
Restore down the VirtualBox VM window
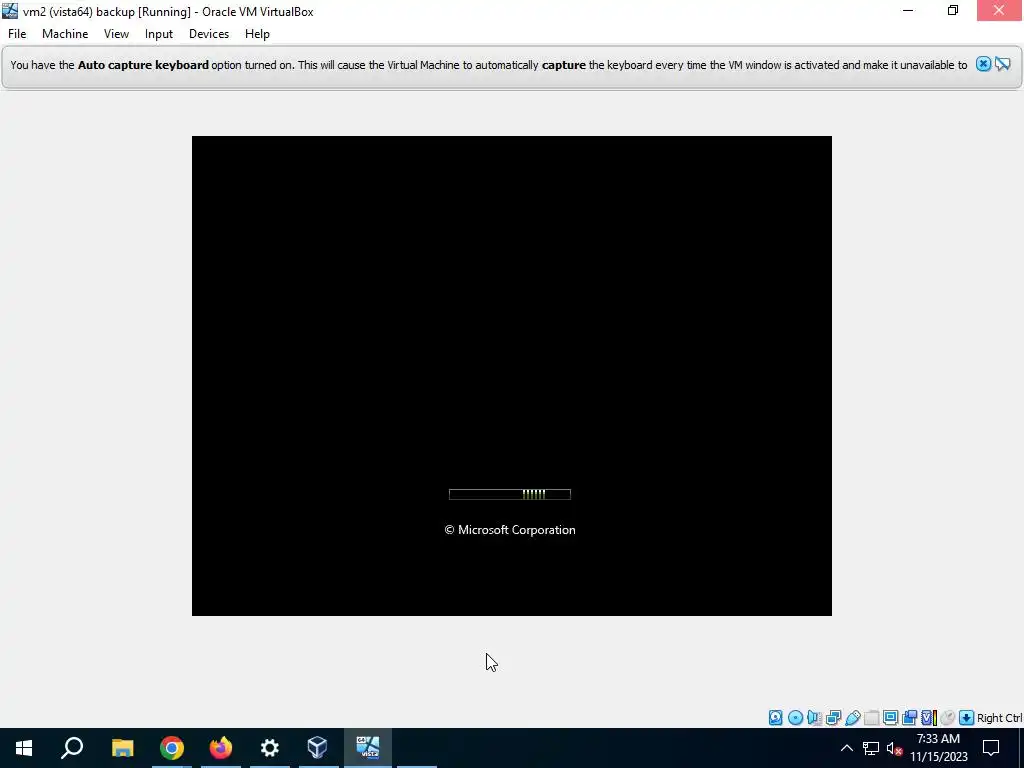(x=953, y=11)
